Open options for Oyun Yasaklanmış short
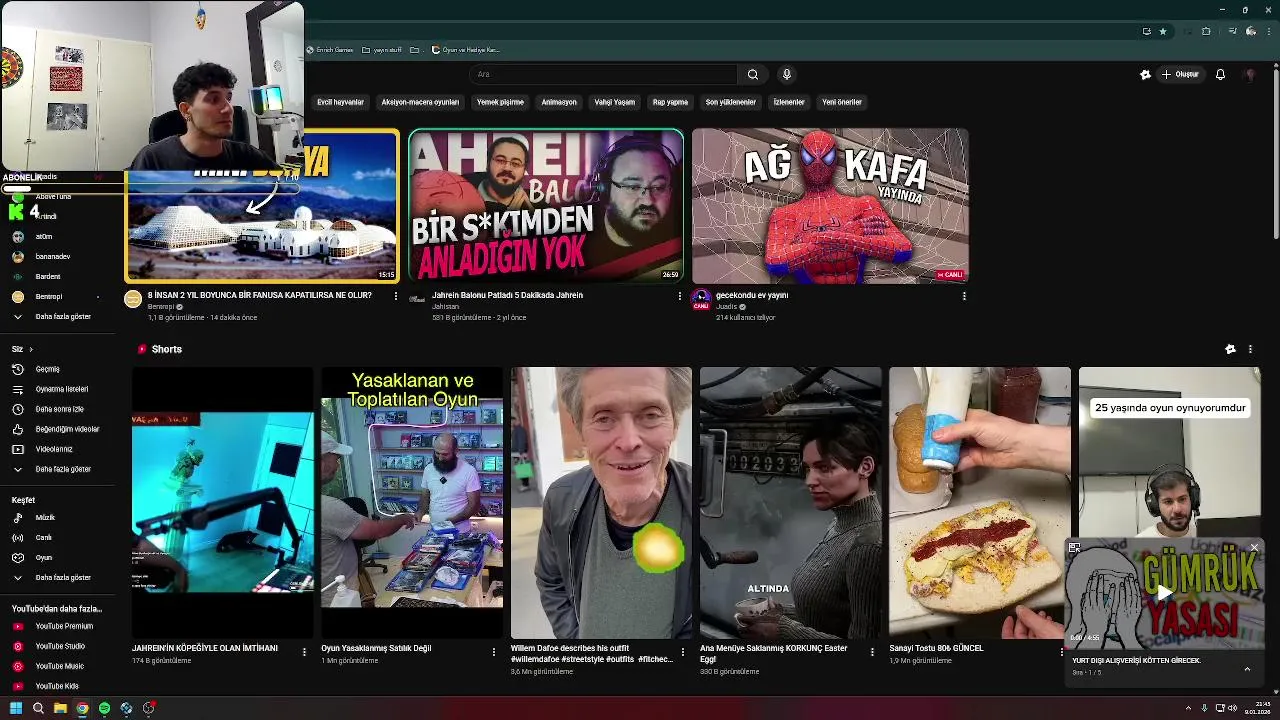Image resolution: width=1280 pixels, height=720 pixels. pos(493,652)
